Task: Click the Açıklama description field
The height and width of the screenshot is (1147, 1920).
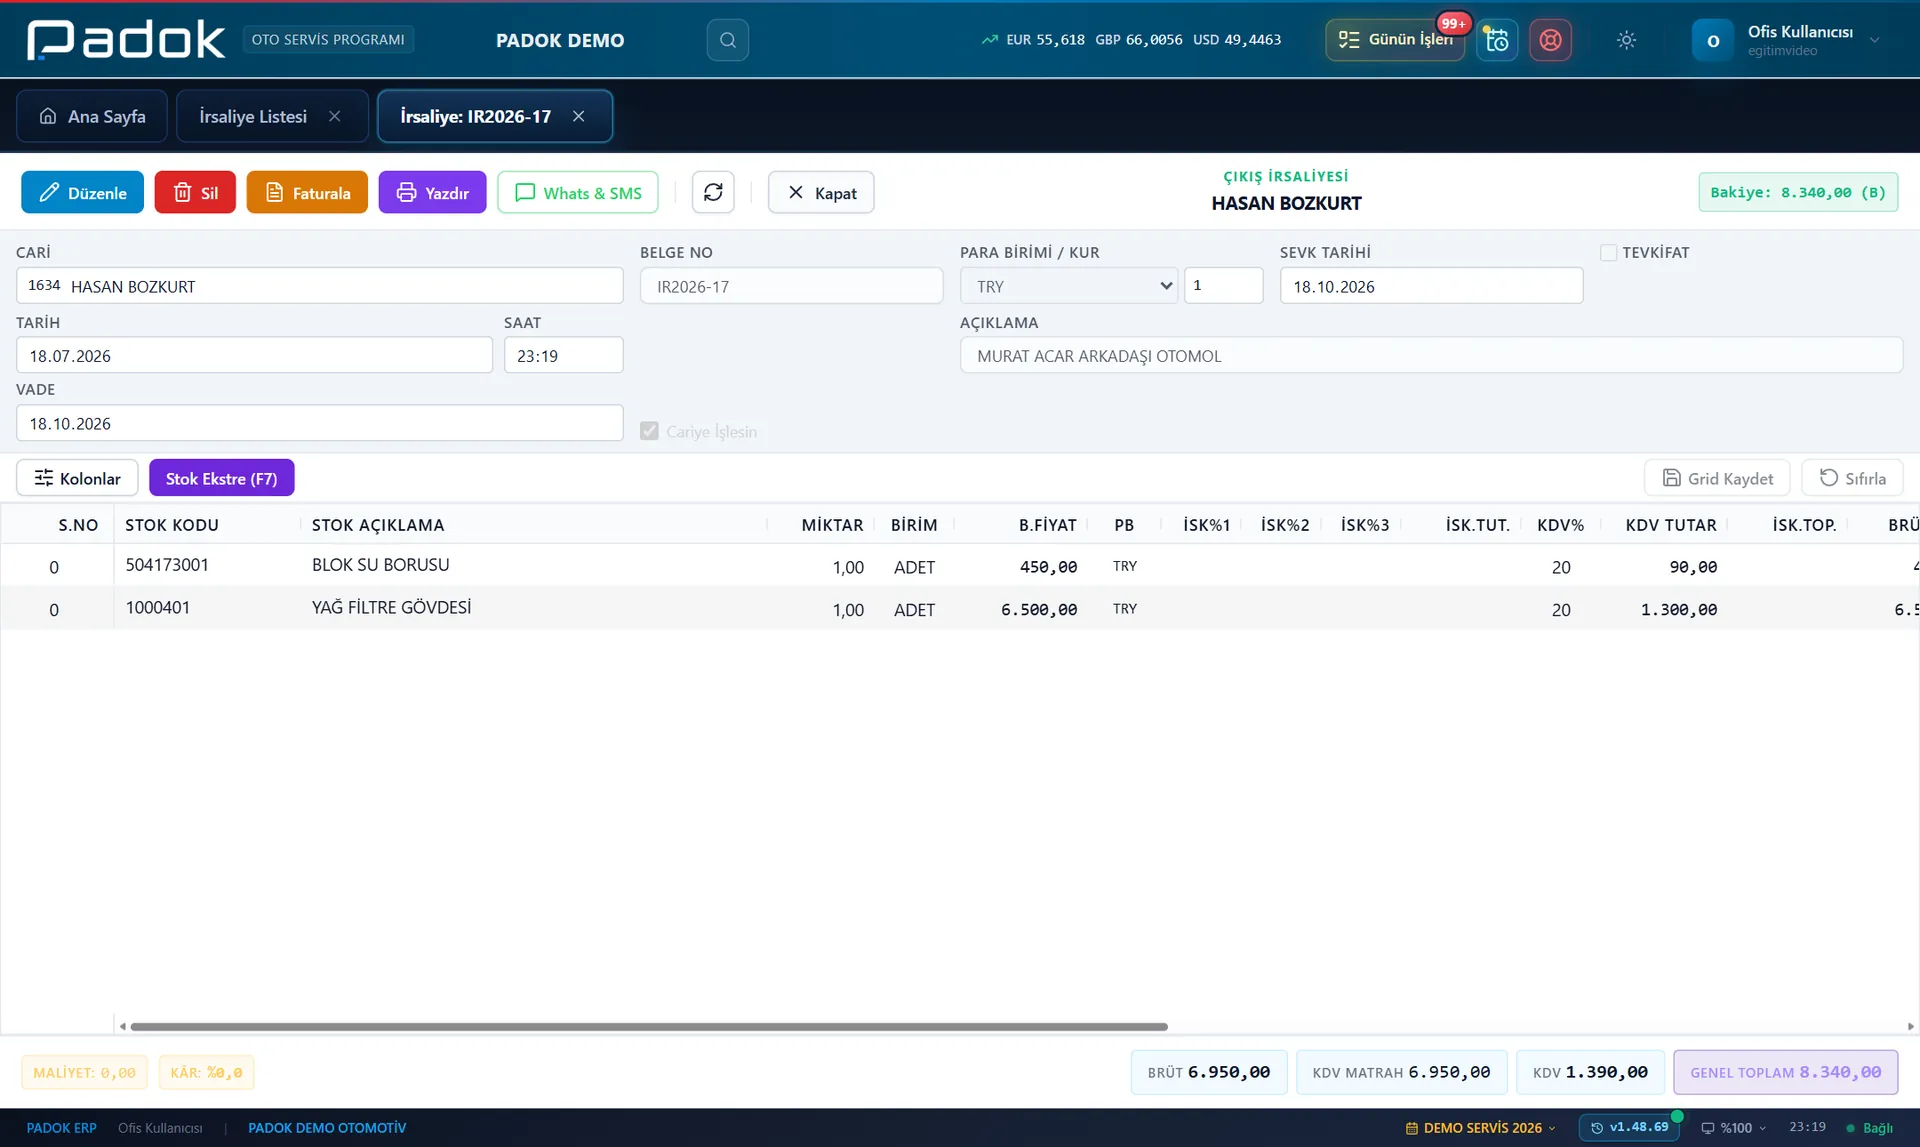Action: click(1431, 355)
